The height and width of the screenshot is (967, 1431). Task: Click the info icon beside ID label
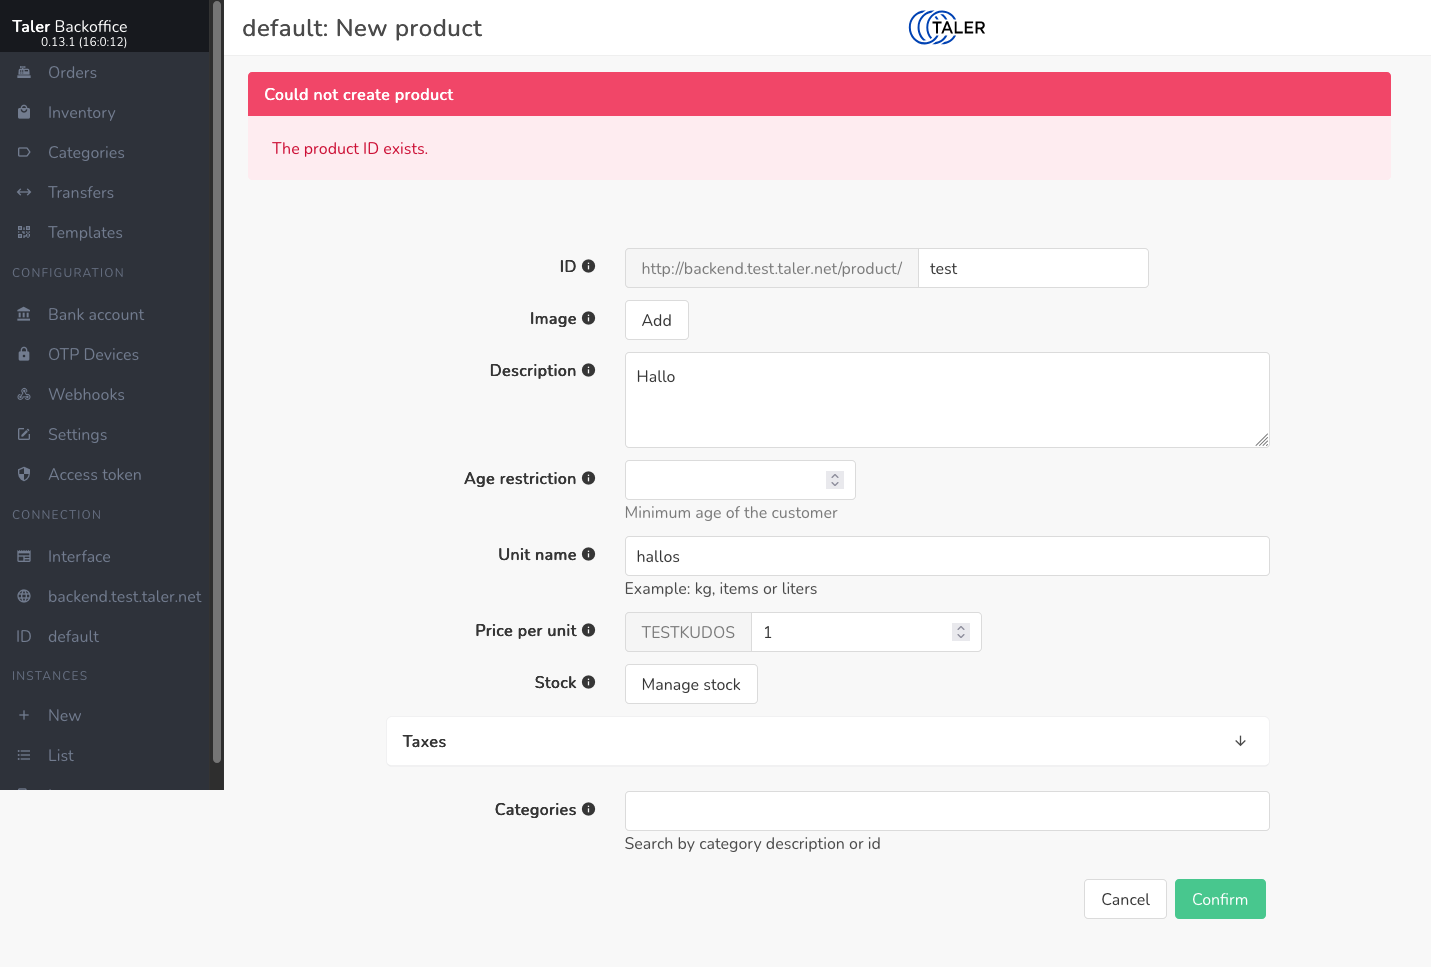(x=588, y=266)
